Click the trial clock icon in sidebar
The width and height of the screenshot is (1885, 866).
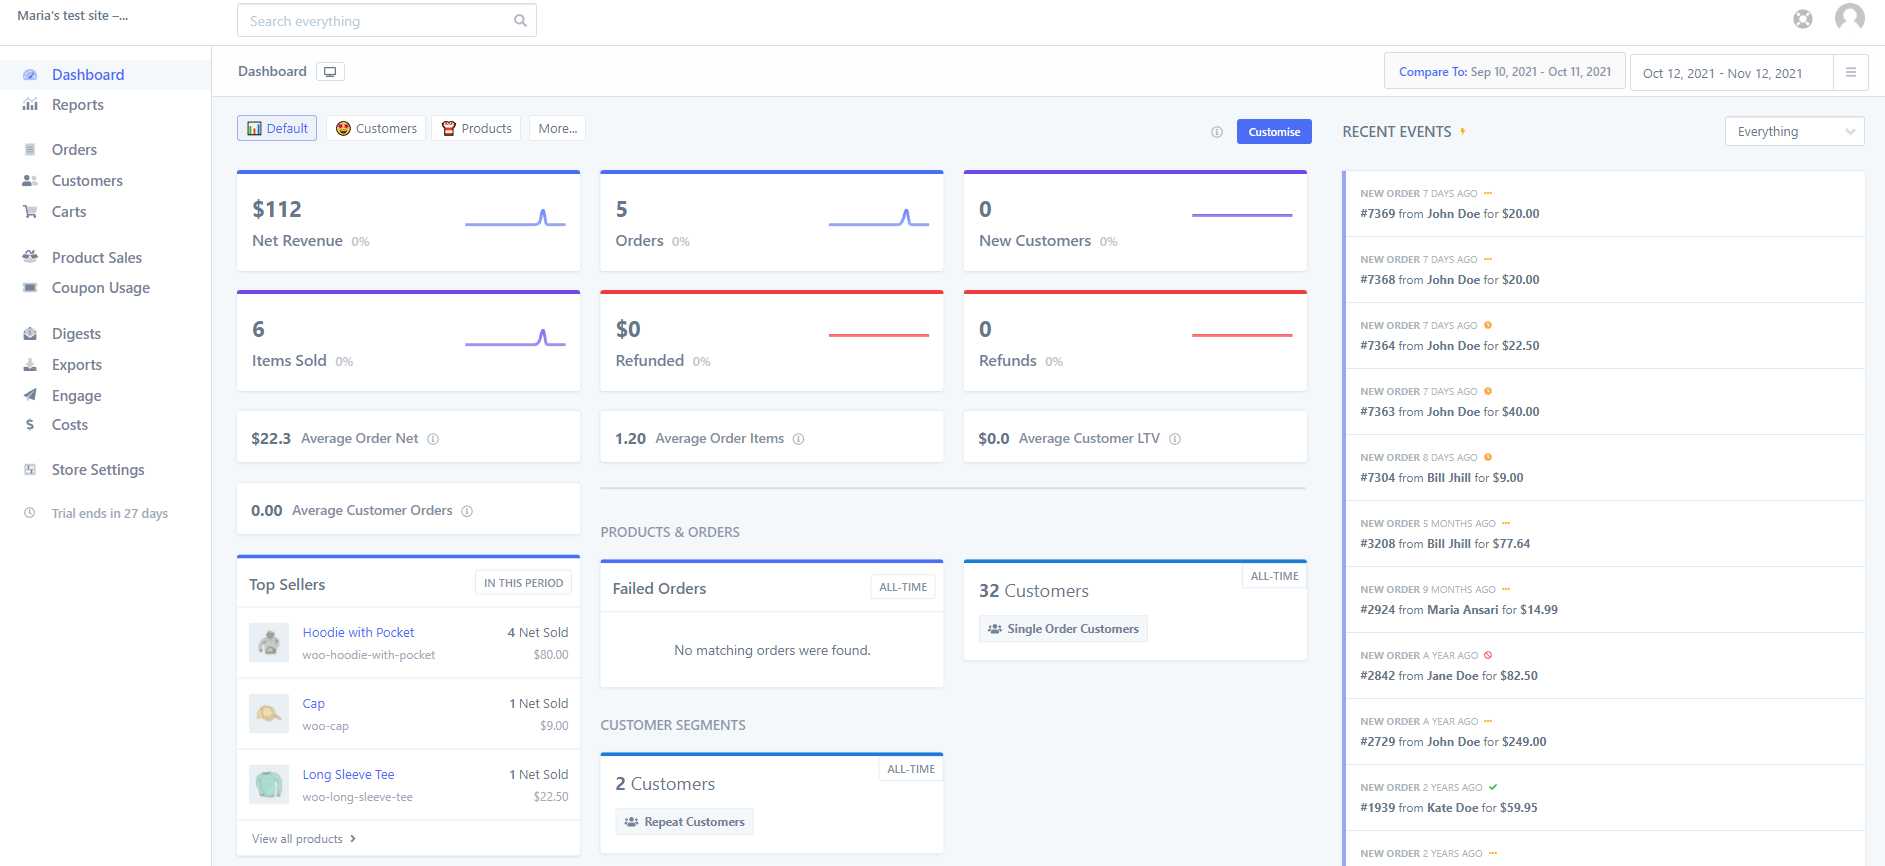(30, 513)
